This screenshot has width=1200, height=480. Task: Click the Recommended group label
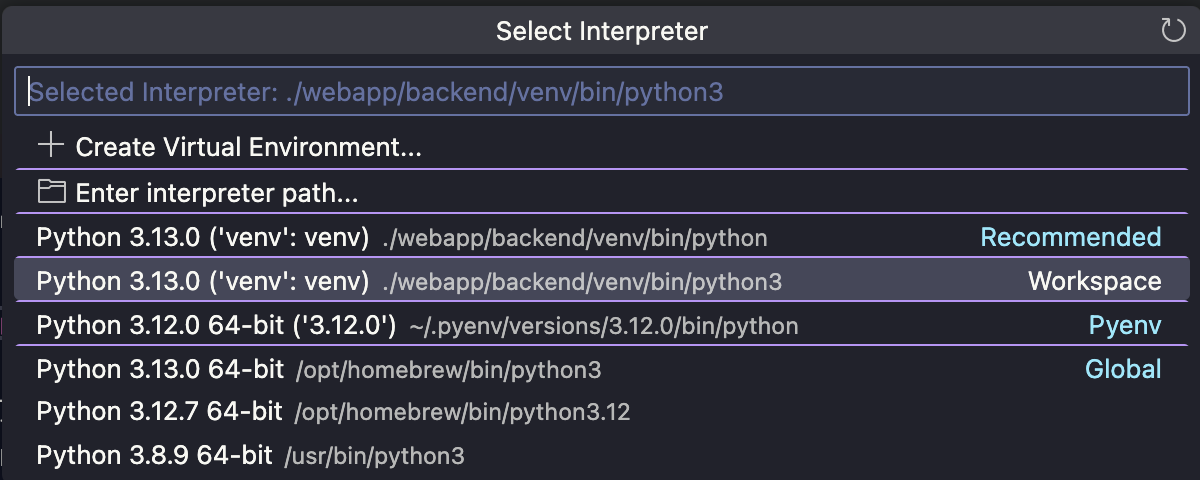pyautogui.click(x=1070, y=238)
